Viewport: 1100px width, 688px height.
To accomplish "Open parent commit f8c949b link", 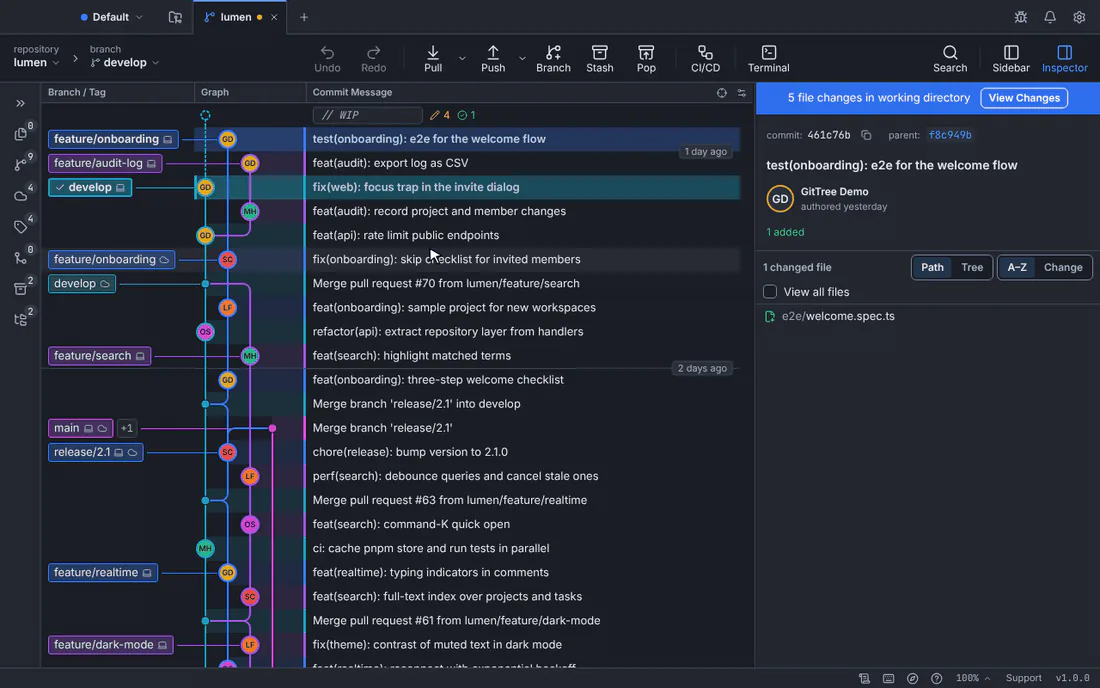I will click(x=950, y=135).
